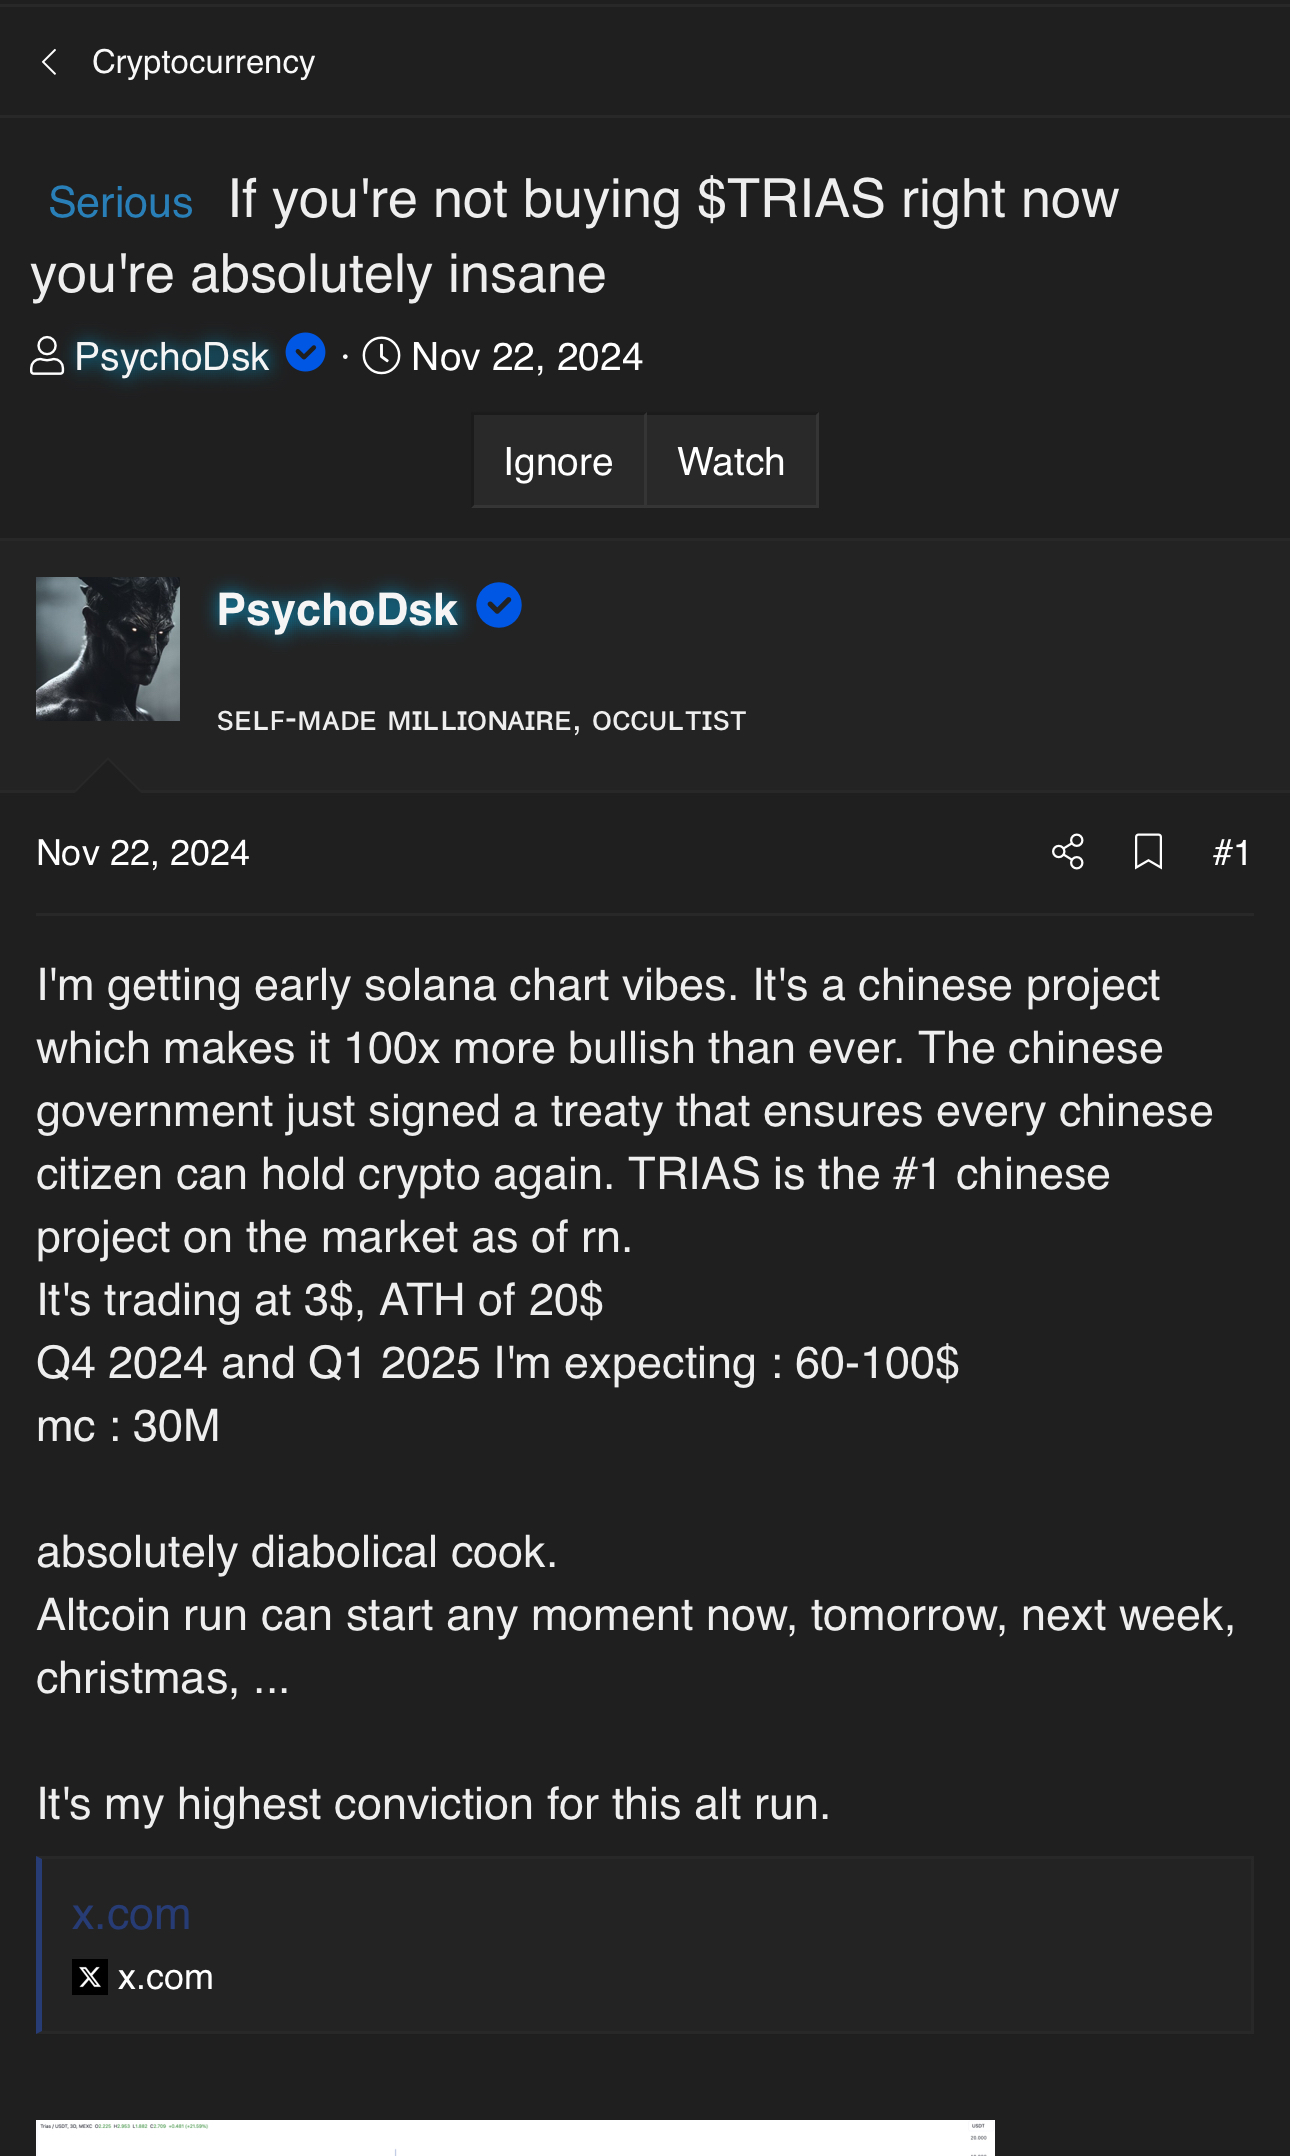The width and height of the screenshot is (1290, 2156).
Task: Open the TRIAS price chart thumbnail
Action: point(515,2138)
